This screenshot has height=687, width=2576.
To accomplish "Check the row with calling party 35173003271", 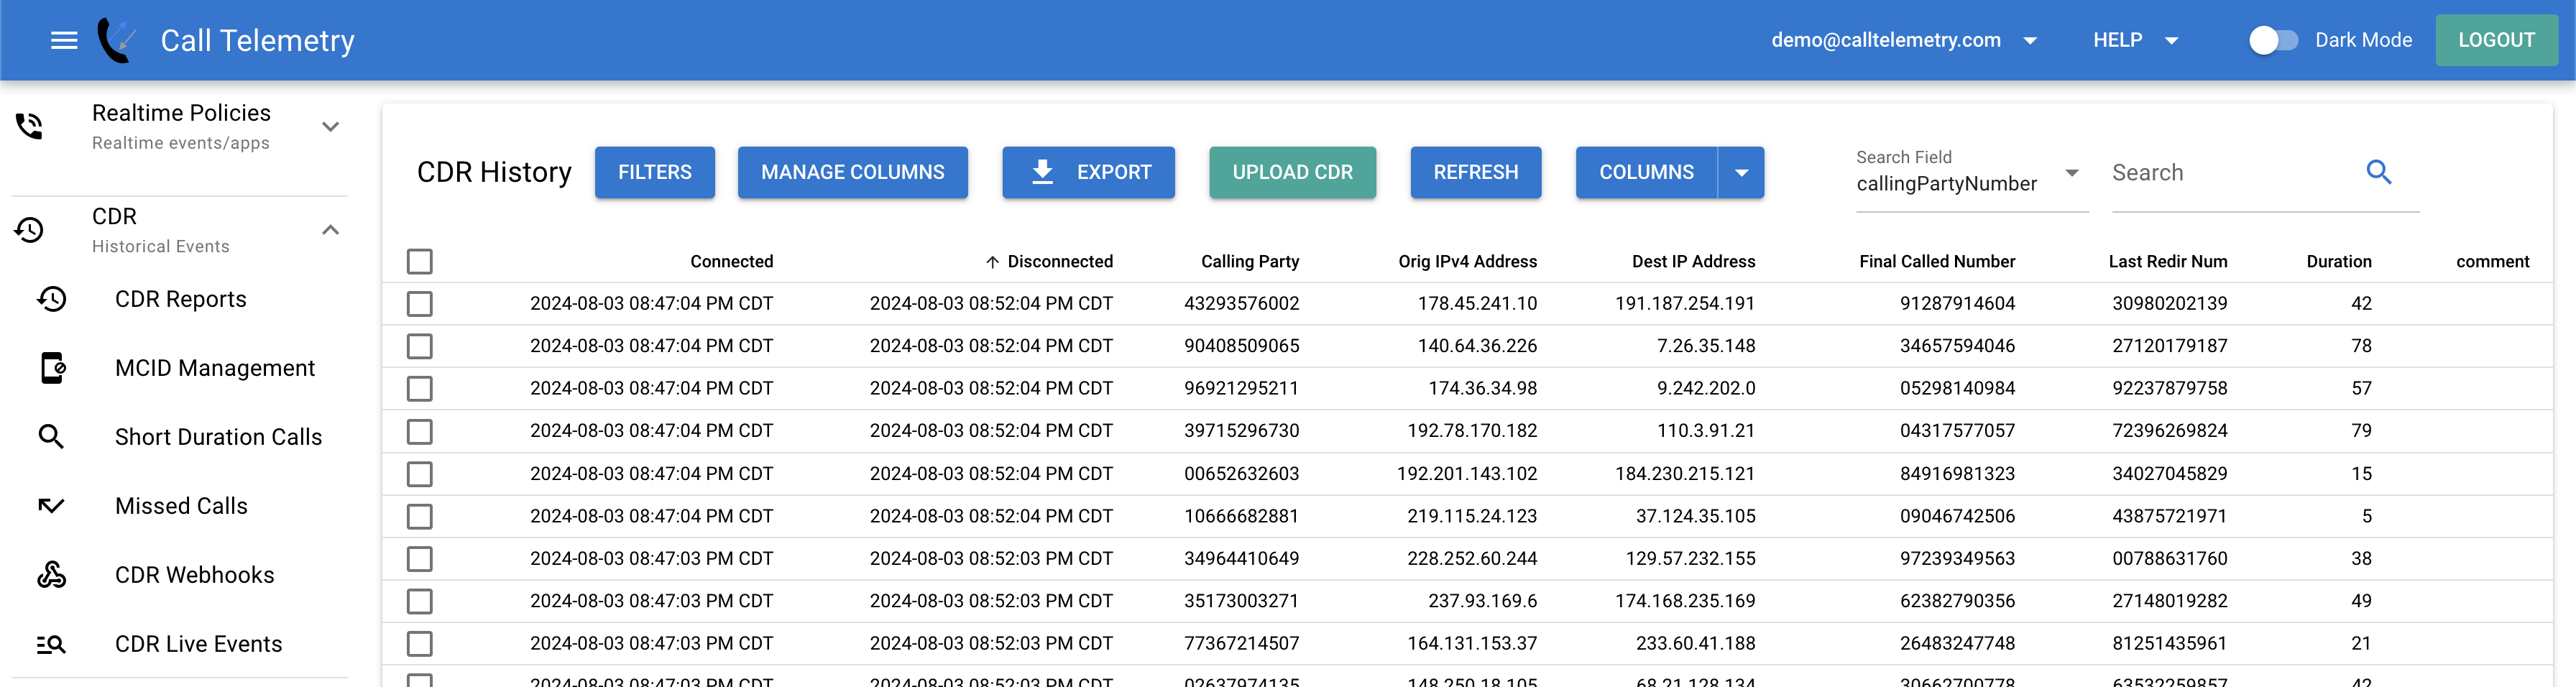I will coord(420,601).
